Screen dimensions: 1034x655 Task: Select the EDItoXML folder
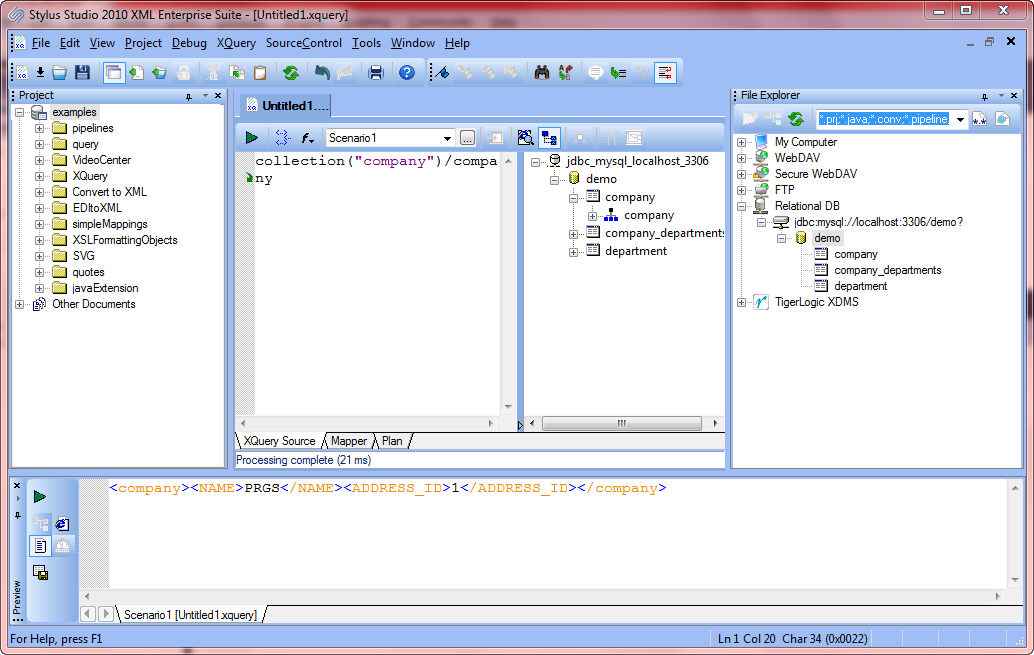[97, 208]
